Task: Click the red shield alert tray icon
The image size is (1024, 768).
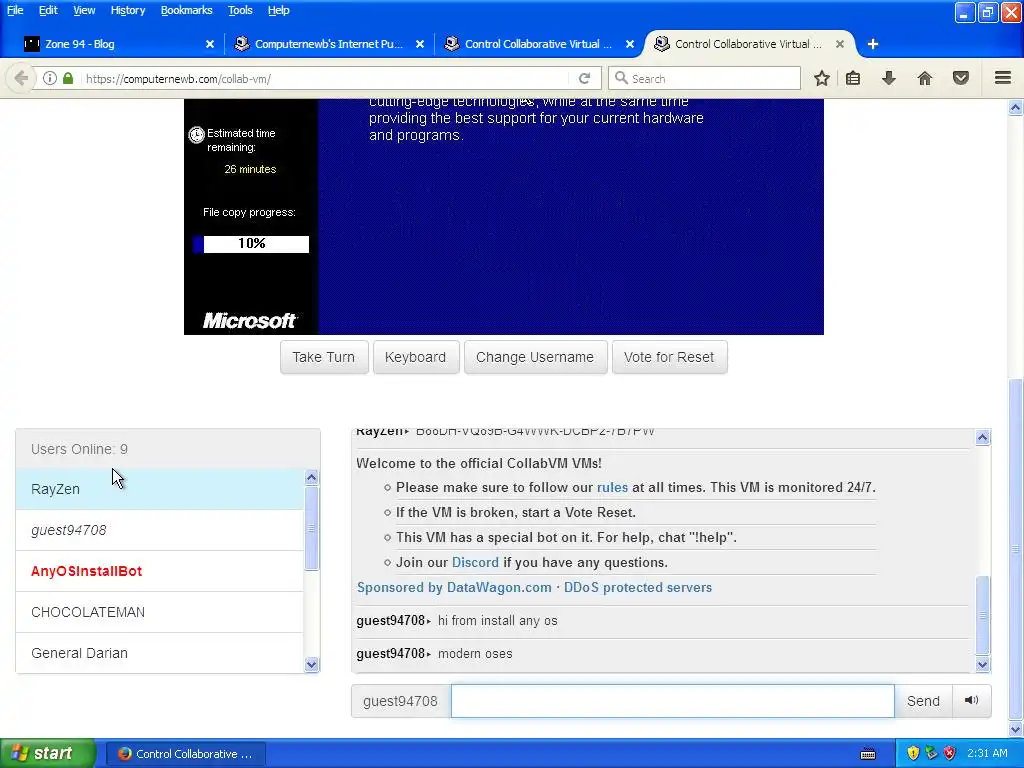Action: [x=950, y=754]
